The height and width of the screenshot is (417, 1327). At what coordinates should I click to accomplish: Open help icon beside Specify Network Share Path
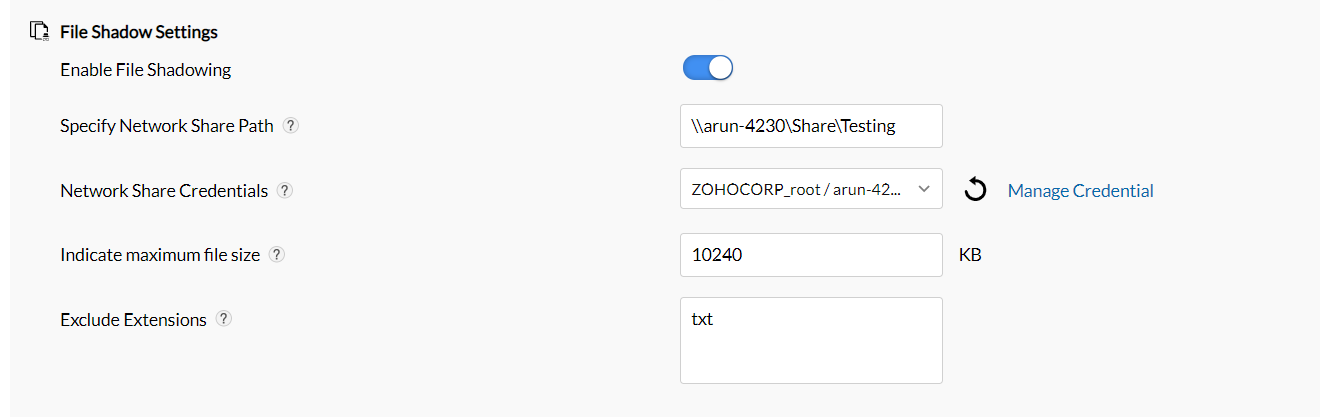pyautogui.click(x=290, y=126)
